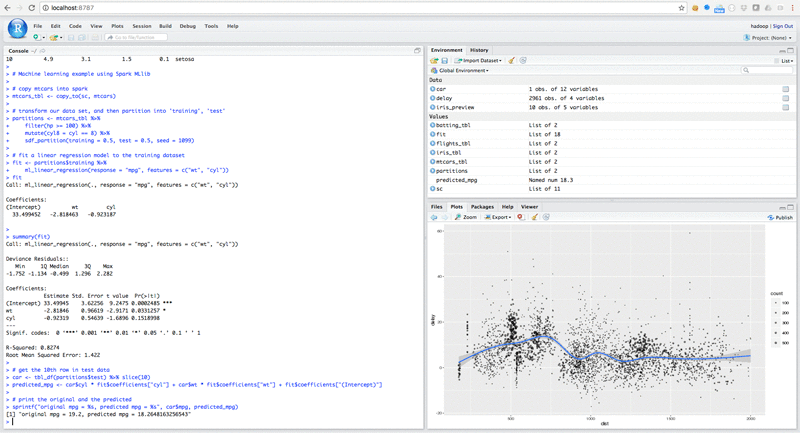
Task: Click the Go to file/function search field
Action: tap(135, 37)
